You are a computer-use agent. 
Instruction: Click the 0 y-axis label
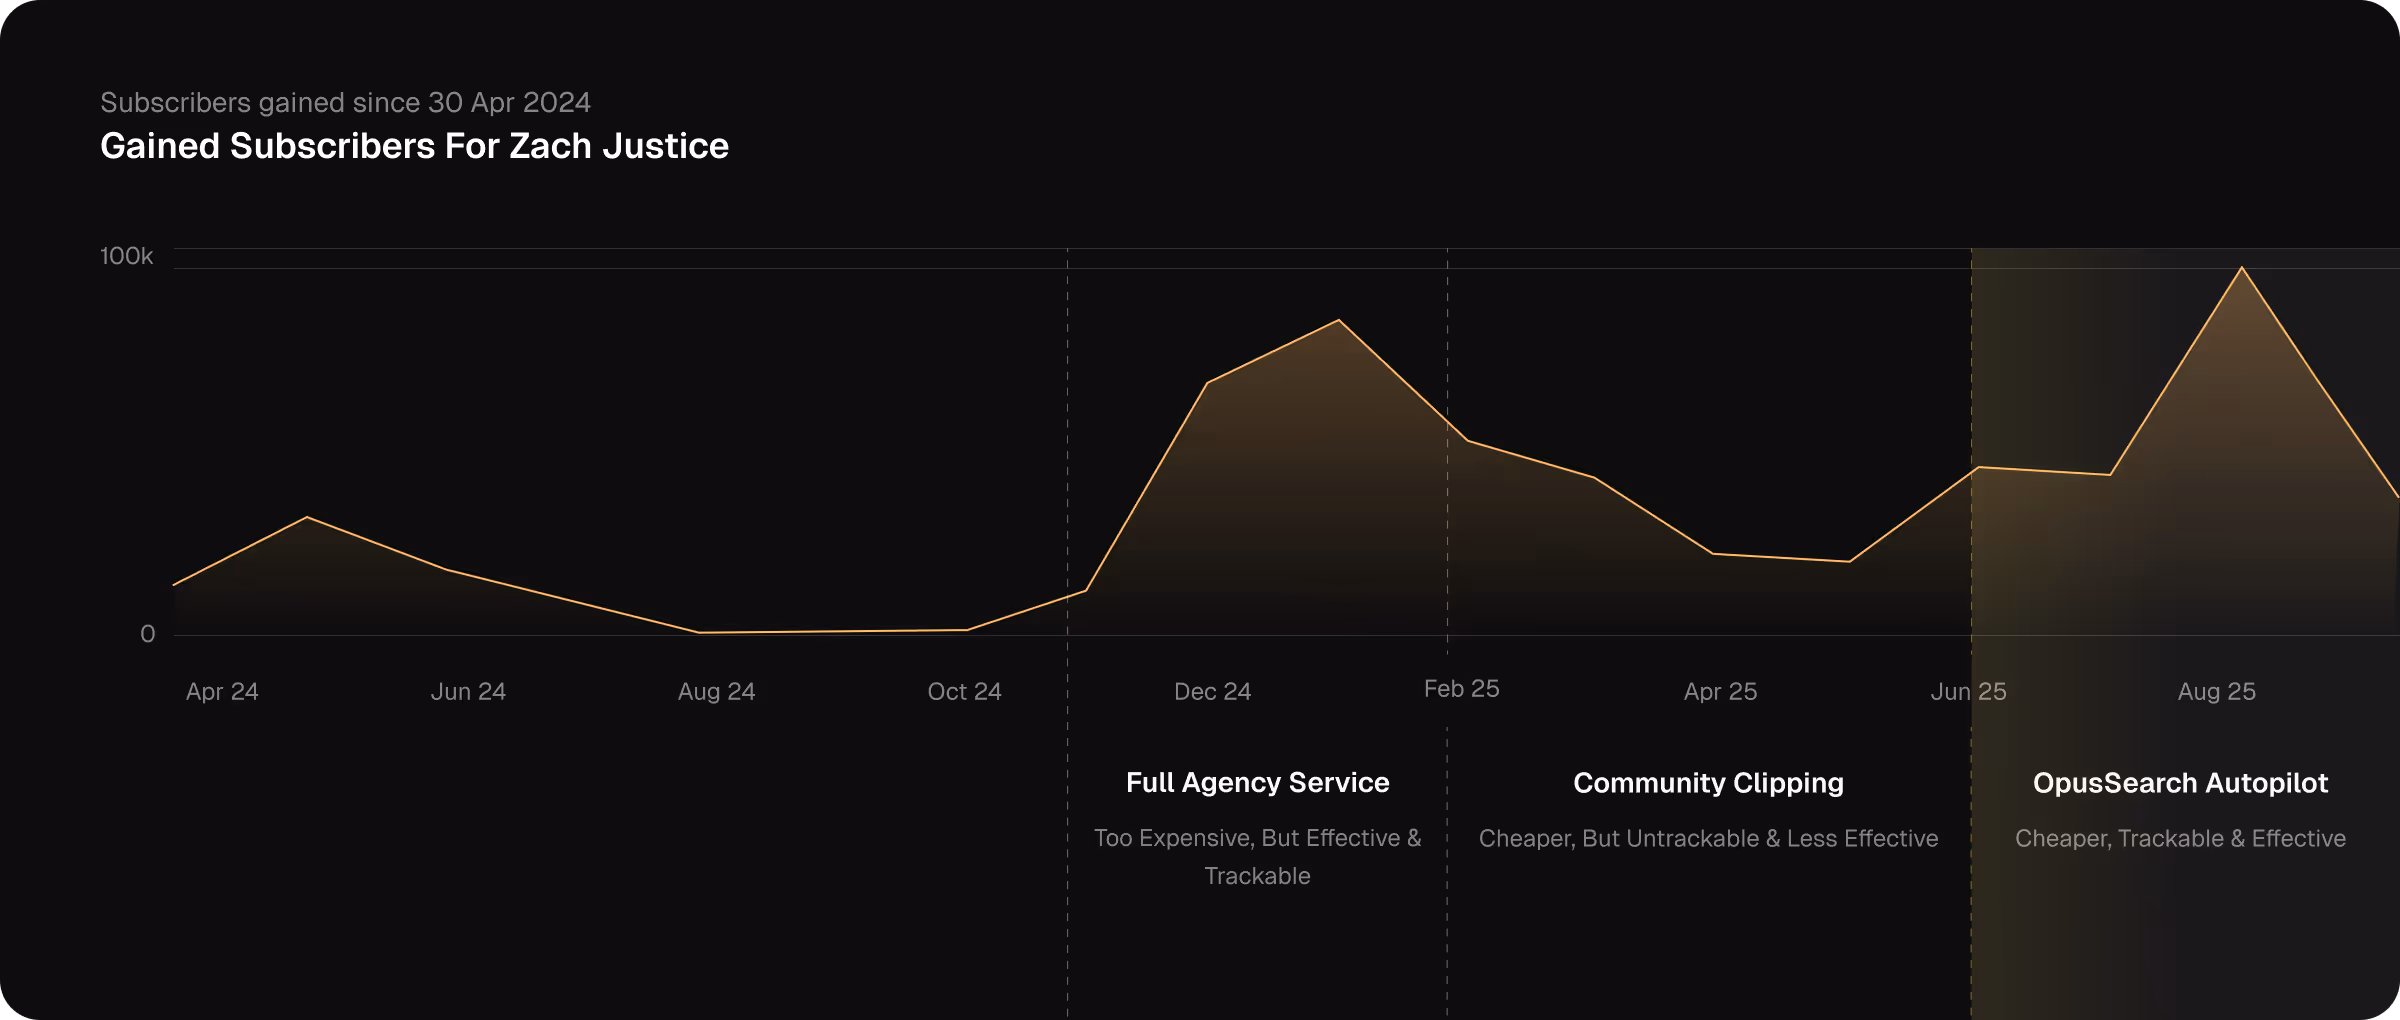pos(148,632)
